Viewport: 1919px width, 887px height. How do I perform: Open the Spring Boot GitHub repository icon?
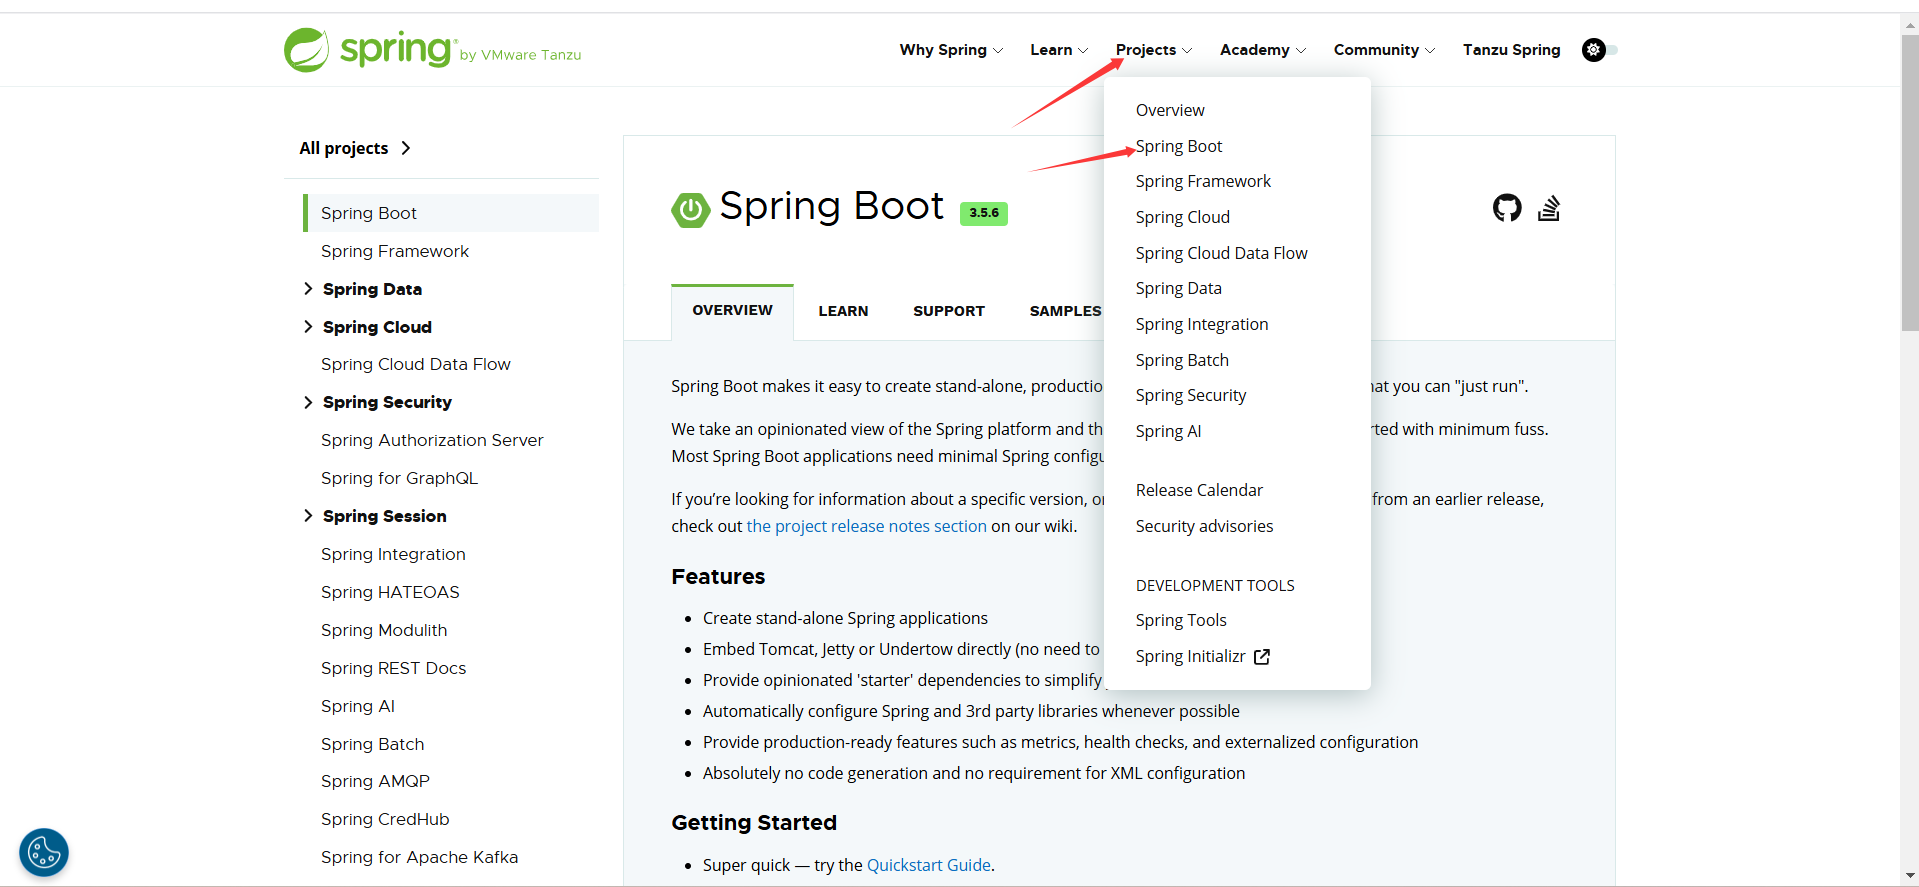1507,208
